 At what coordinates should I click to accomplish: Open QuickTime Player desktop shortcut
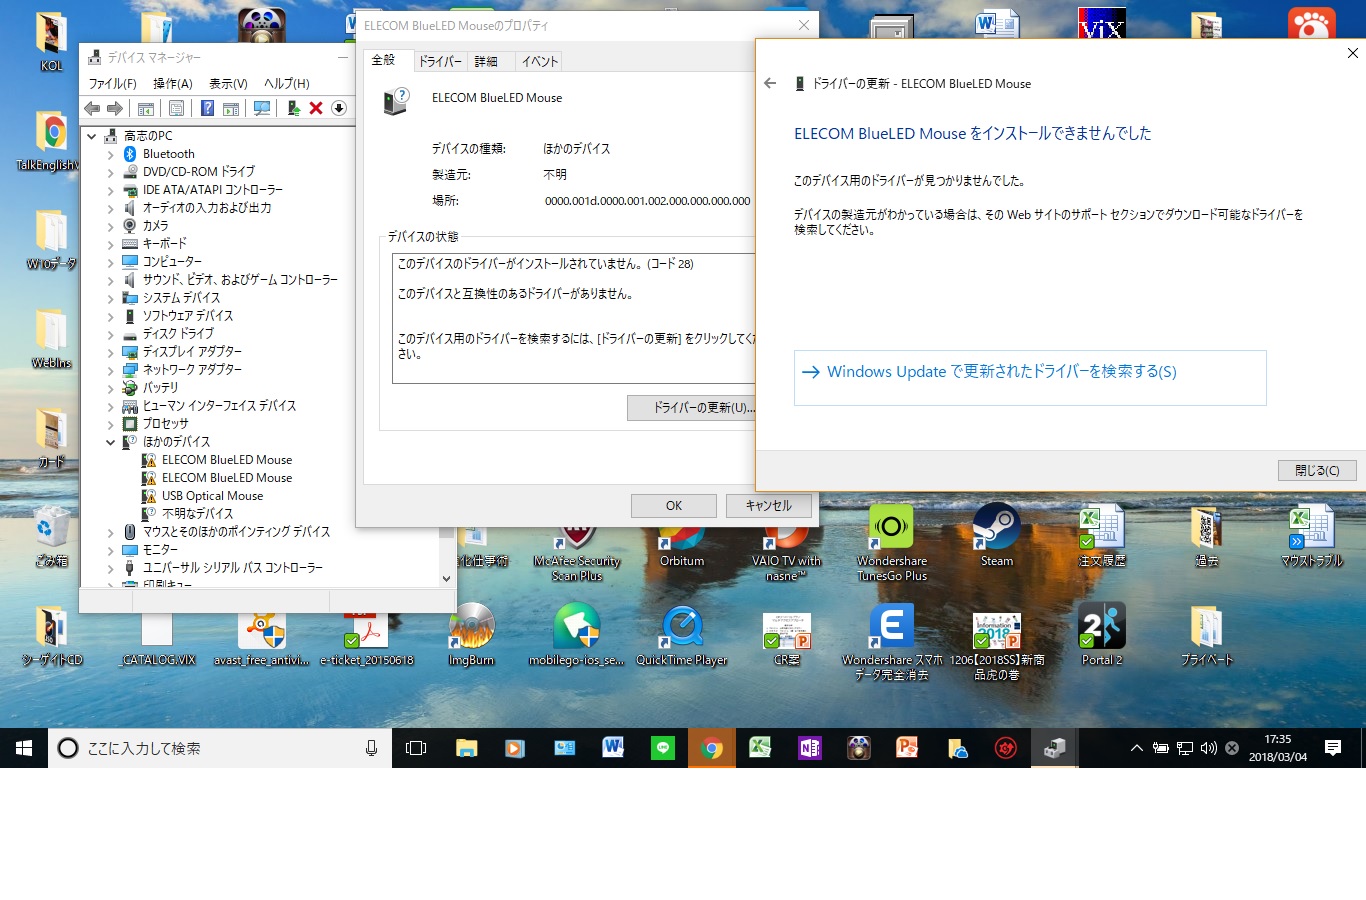(x=682, y=636)
